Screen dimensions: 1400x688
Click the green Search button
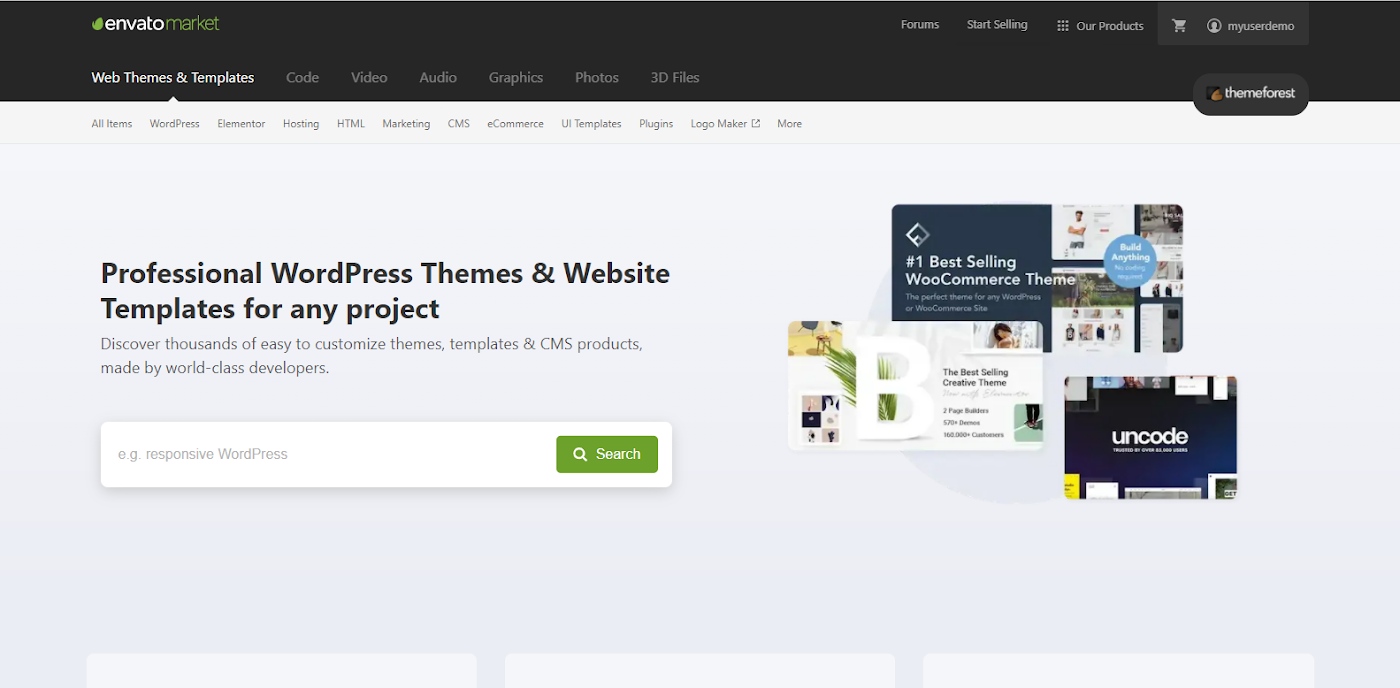point(607,454)
